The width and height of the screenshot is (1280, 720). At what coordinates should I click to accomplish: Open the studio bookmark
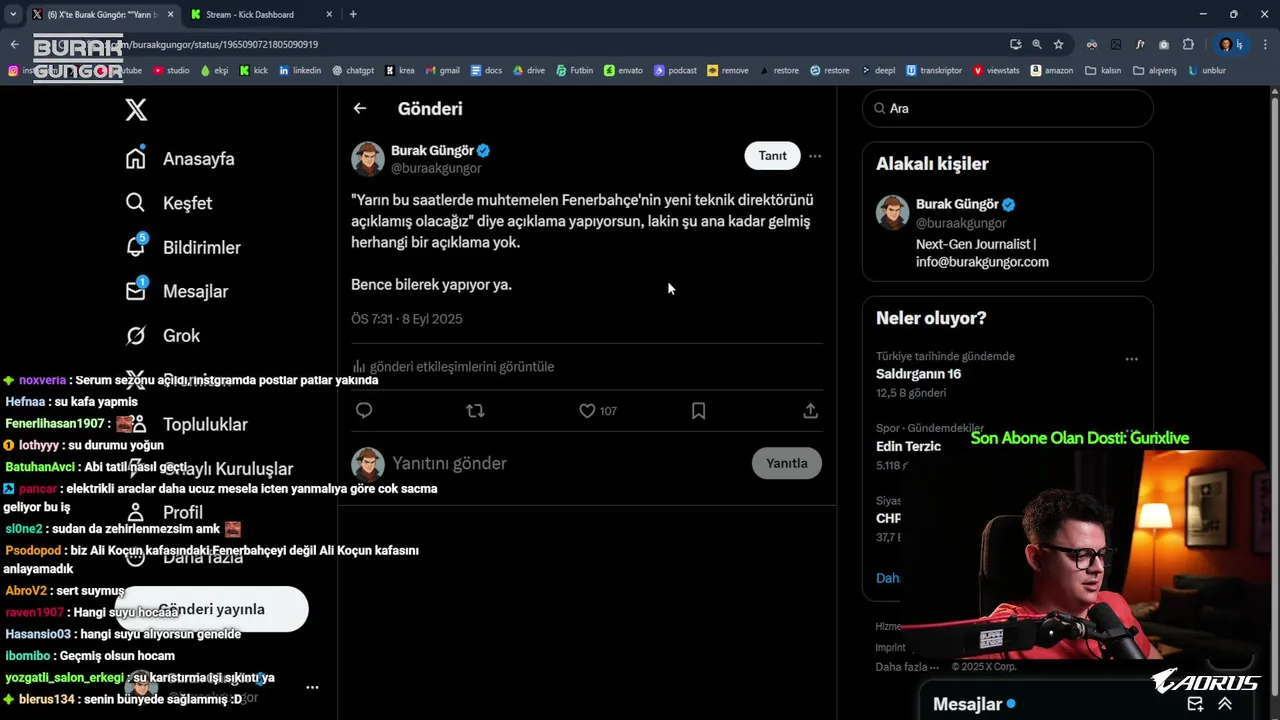[171, 71]
